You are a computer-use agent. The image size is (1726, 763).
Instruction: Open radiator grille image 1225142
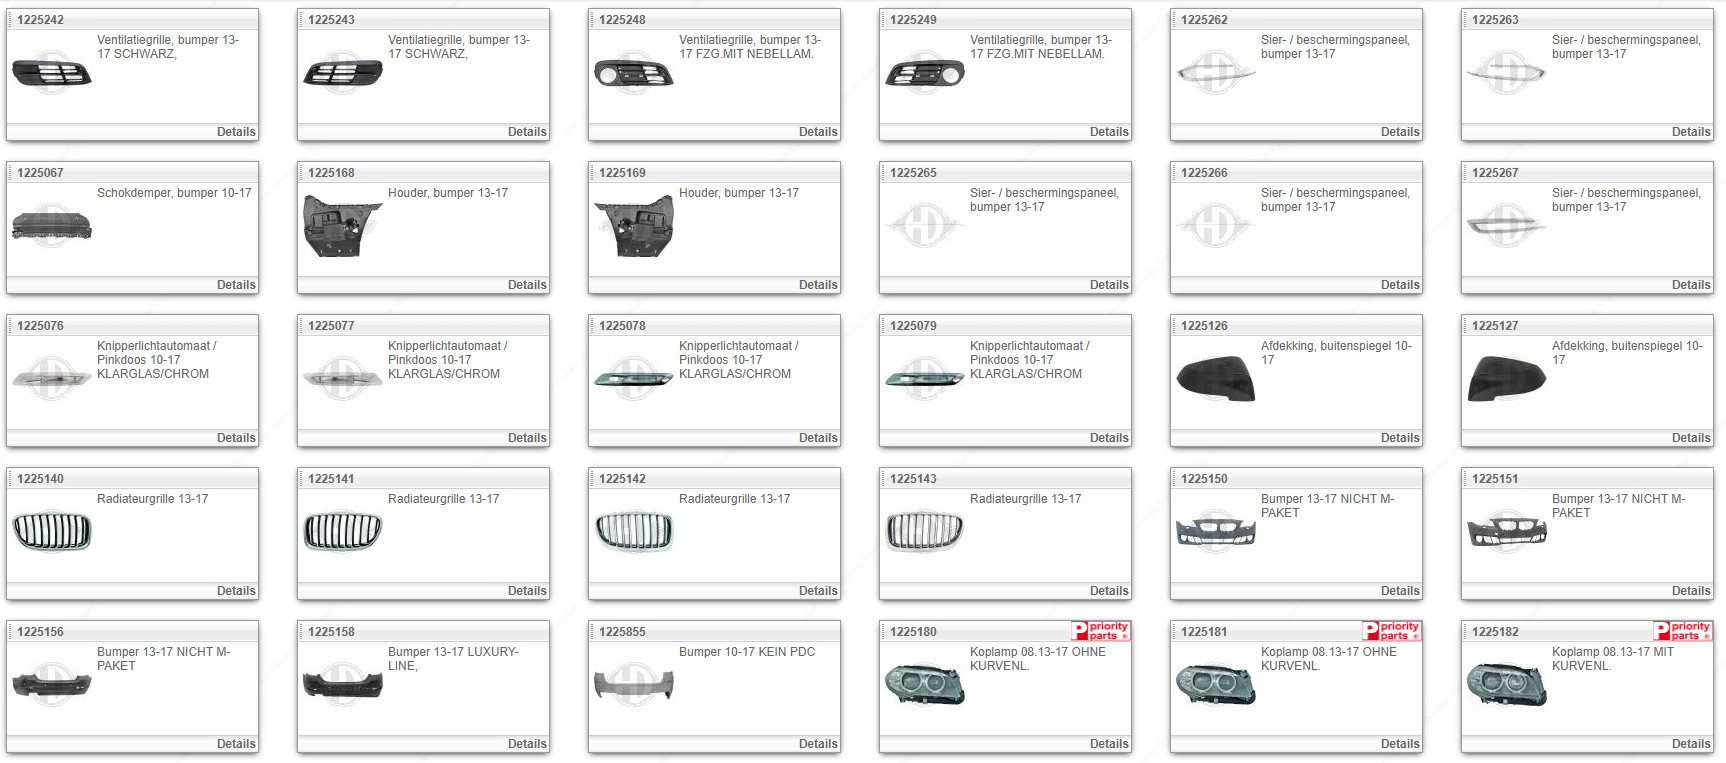point(634,532)
